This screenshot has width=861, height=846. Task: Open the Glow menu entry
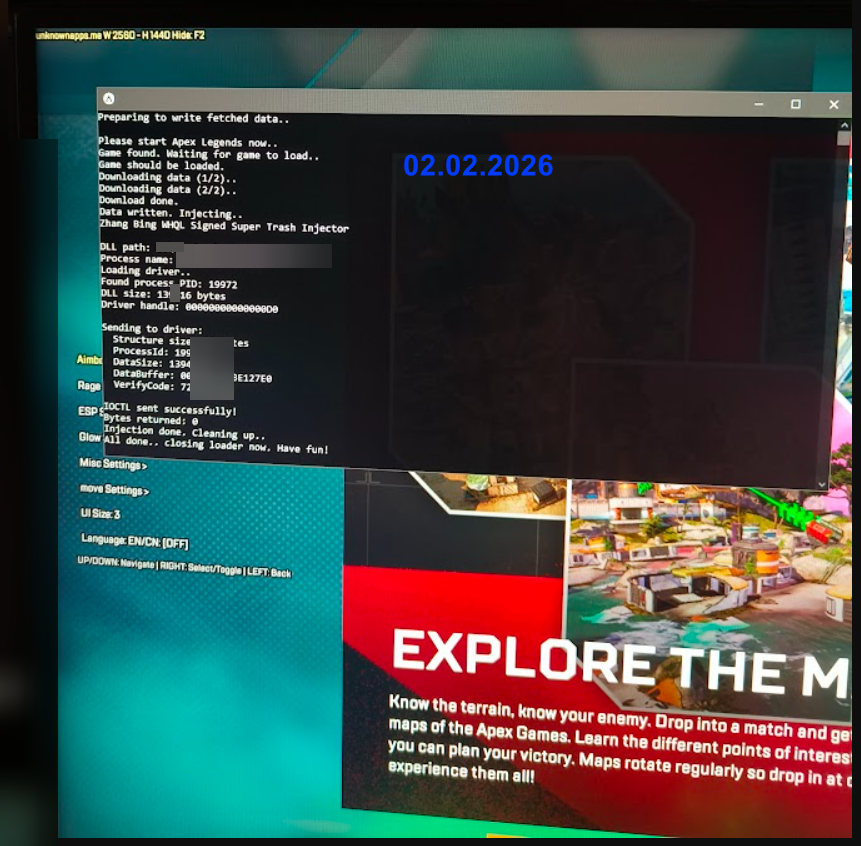pyautogui.click(x=89, y=437)
